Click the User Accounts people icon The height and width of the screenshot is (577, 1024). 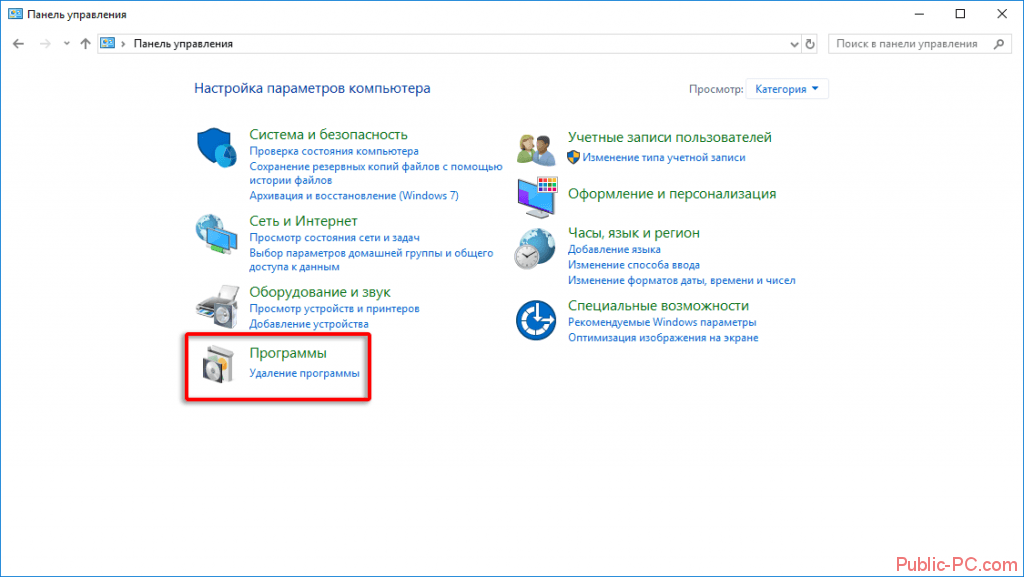[536, 149]
